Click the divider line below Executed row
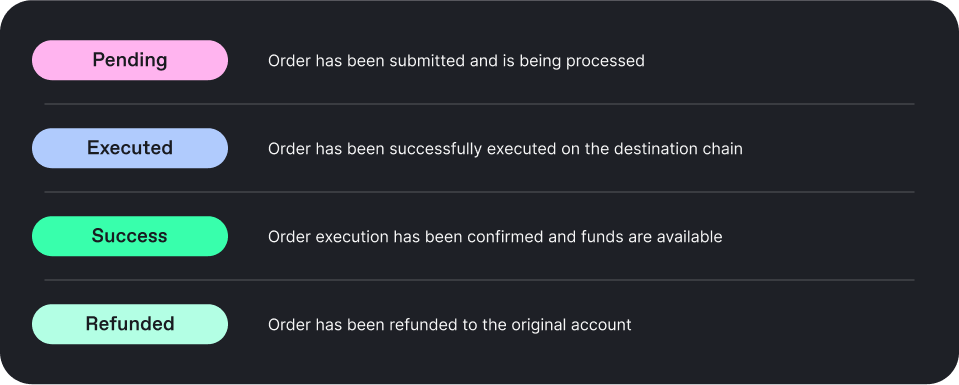959x385 pixels. 480,192
